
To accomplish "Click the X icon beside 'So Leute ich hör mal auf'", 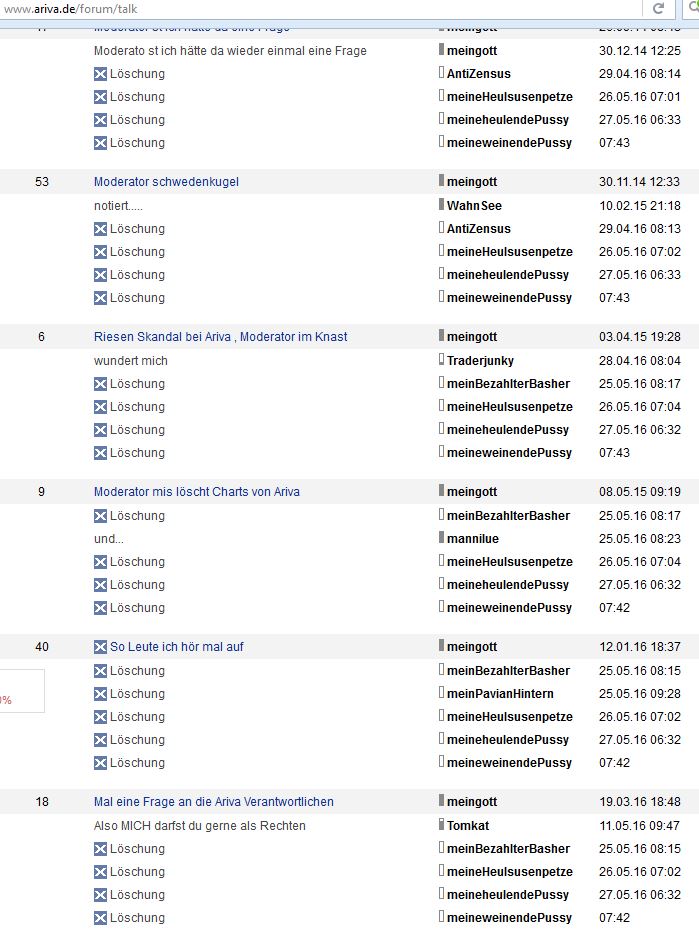I will pos(100,647).
